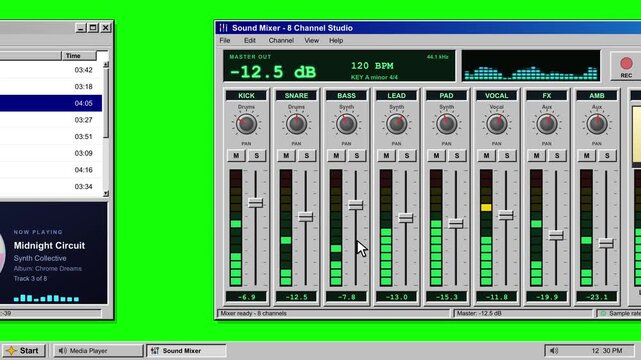The image size is (641, 360).
Task: Open the Help menu in Sound Mixer
Action: tap(336, 40)
